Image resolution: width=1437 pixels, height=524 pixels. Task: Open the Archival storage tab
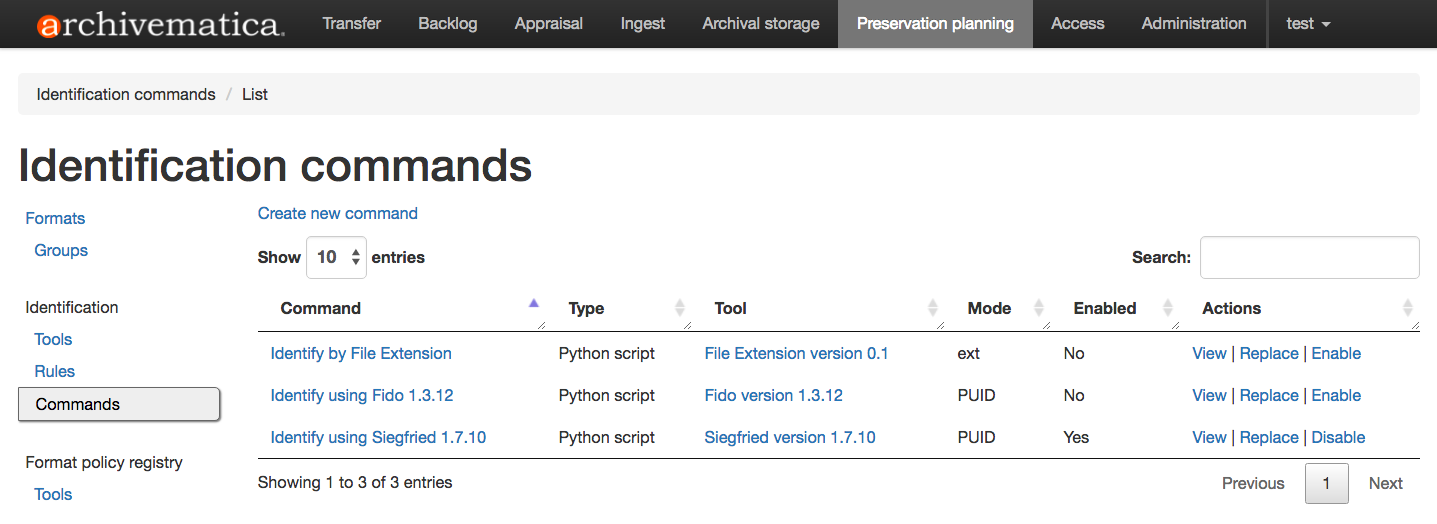760,24
